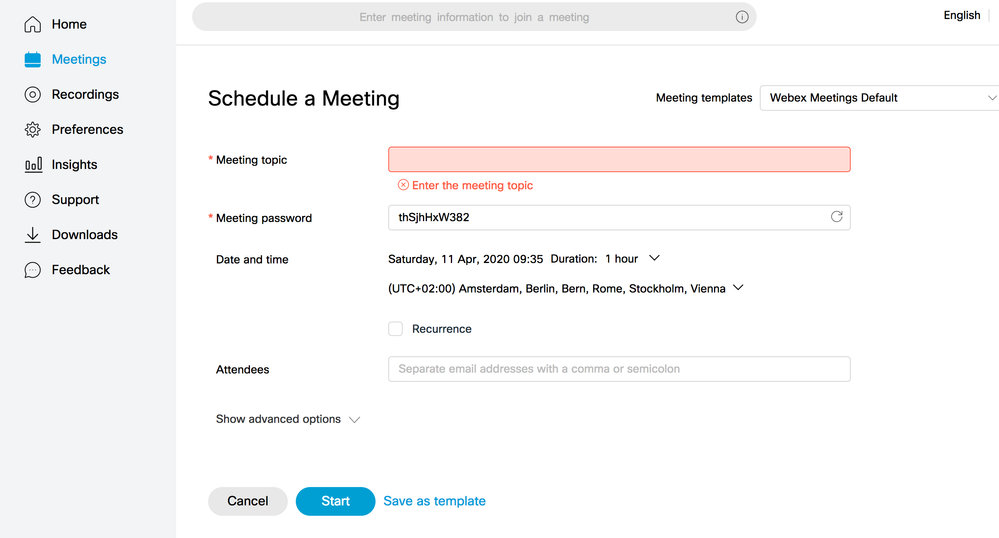Click the Save as template link
The width and height of the screenshot is (999, 538).
(435, 501)
